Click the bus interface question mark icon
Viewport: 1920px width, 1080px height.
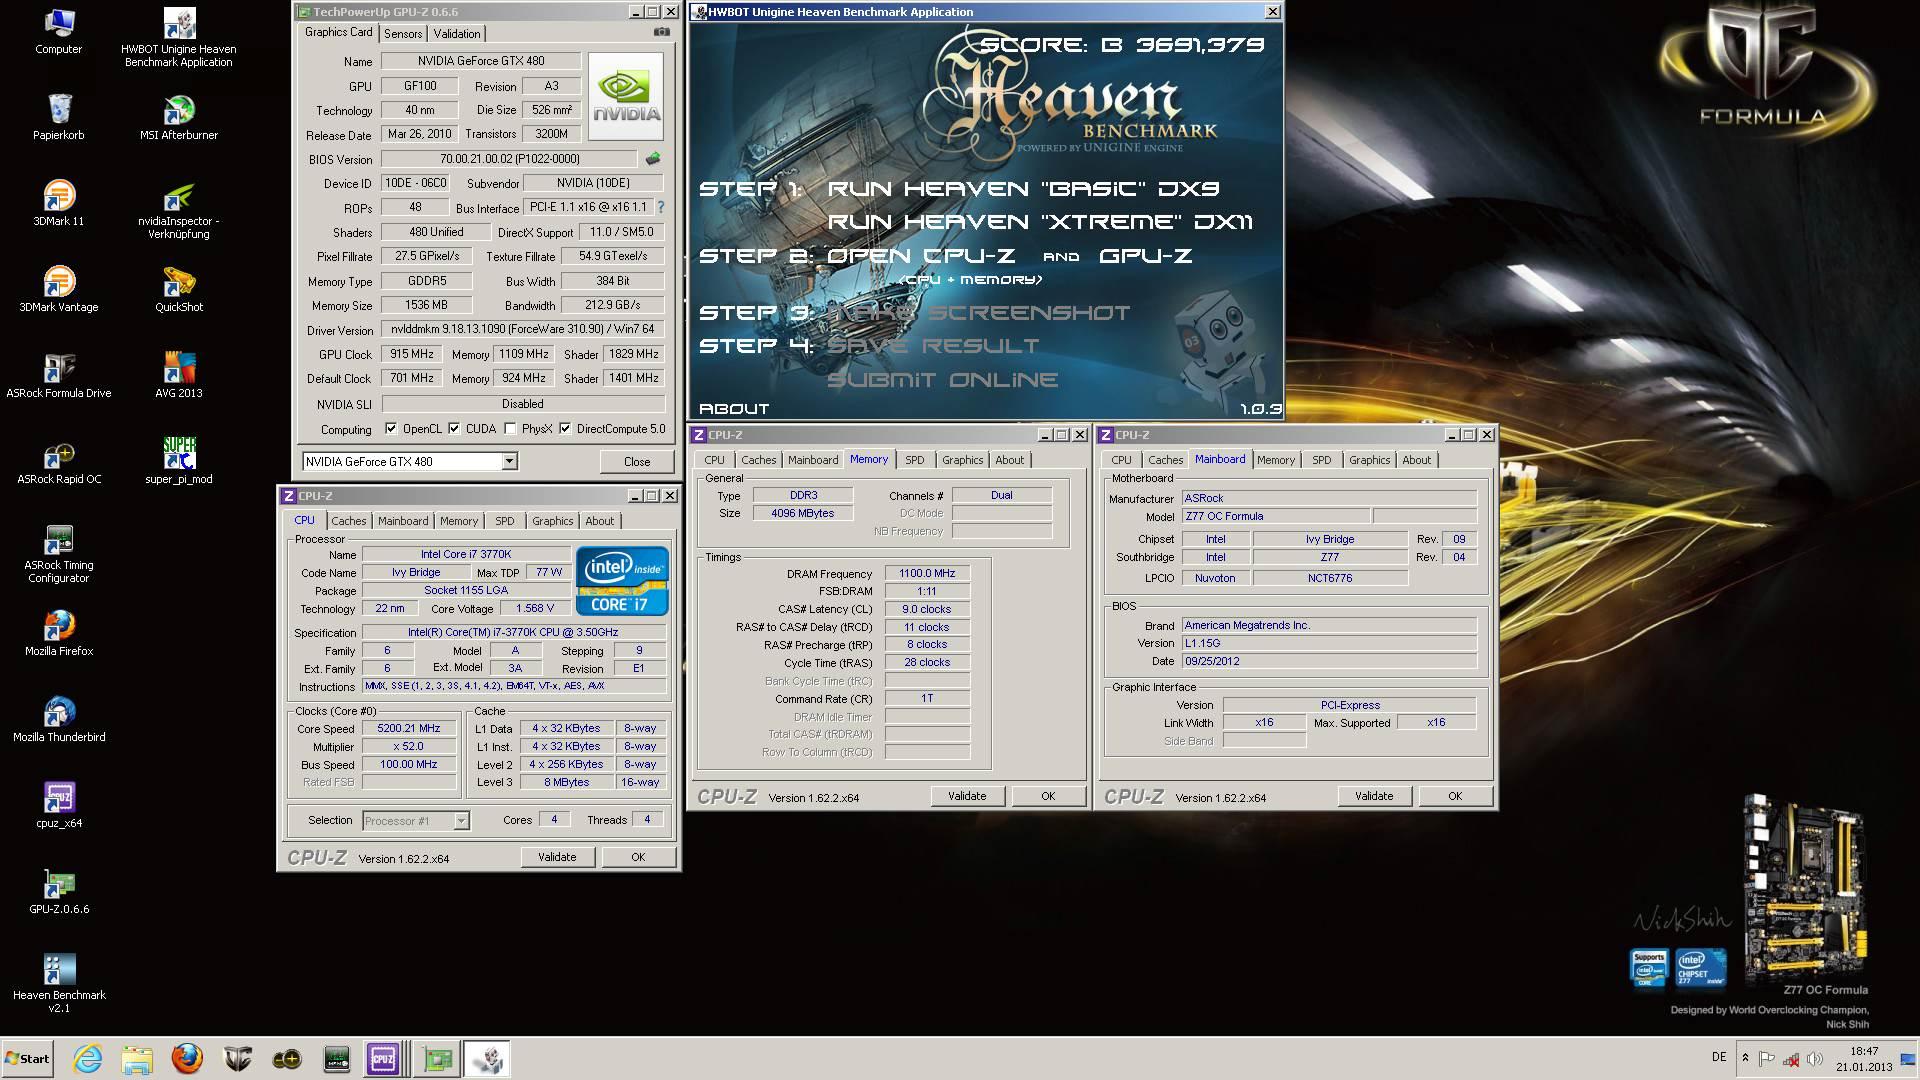660,207
